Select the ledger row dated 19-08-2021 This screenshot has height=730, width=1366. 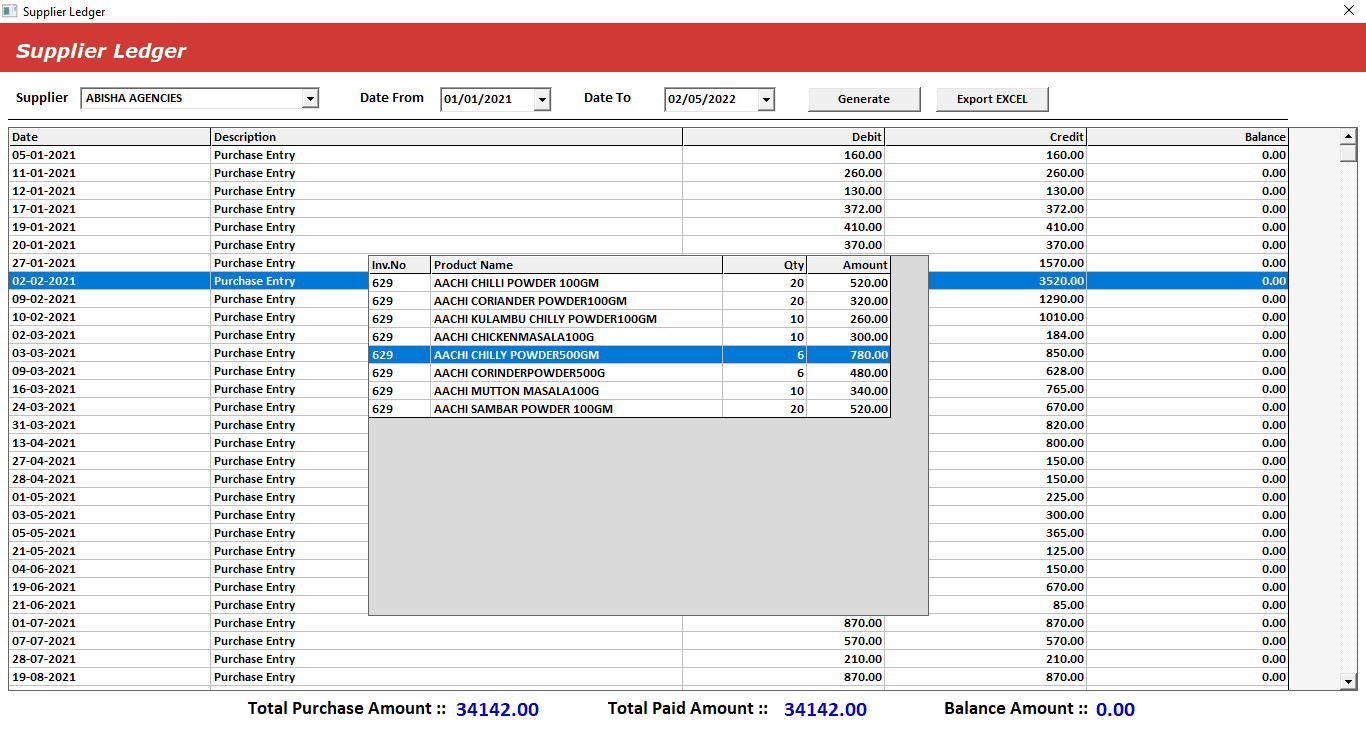[x=648, y=677]
